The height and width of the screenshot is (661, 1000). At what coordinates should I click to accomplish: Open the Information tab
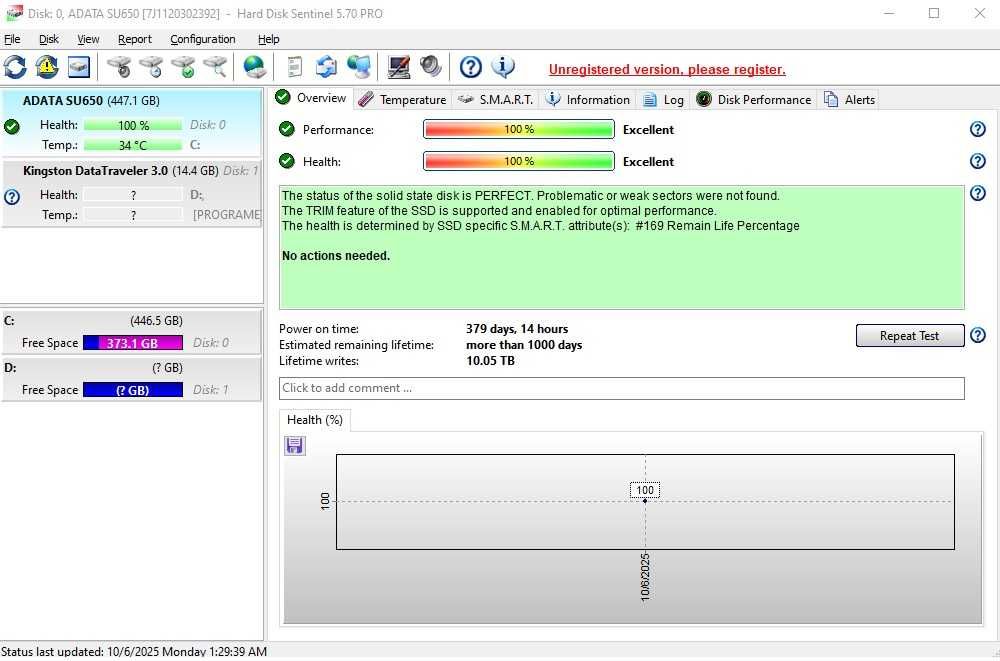coord(587,100)
